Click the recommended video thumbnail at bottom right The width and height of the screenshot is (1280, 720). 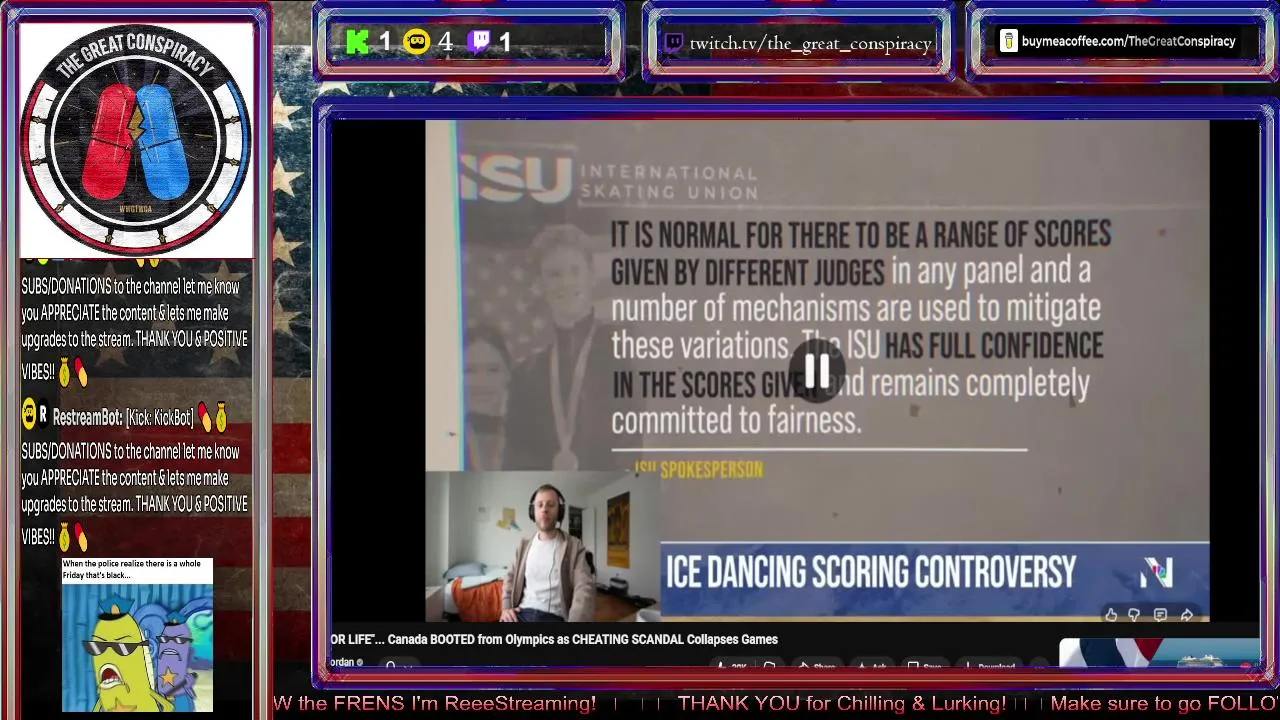click(x=1159, y=652)
